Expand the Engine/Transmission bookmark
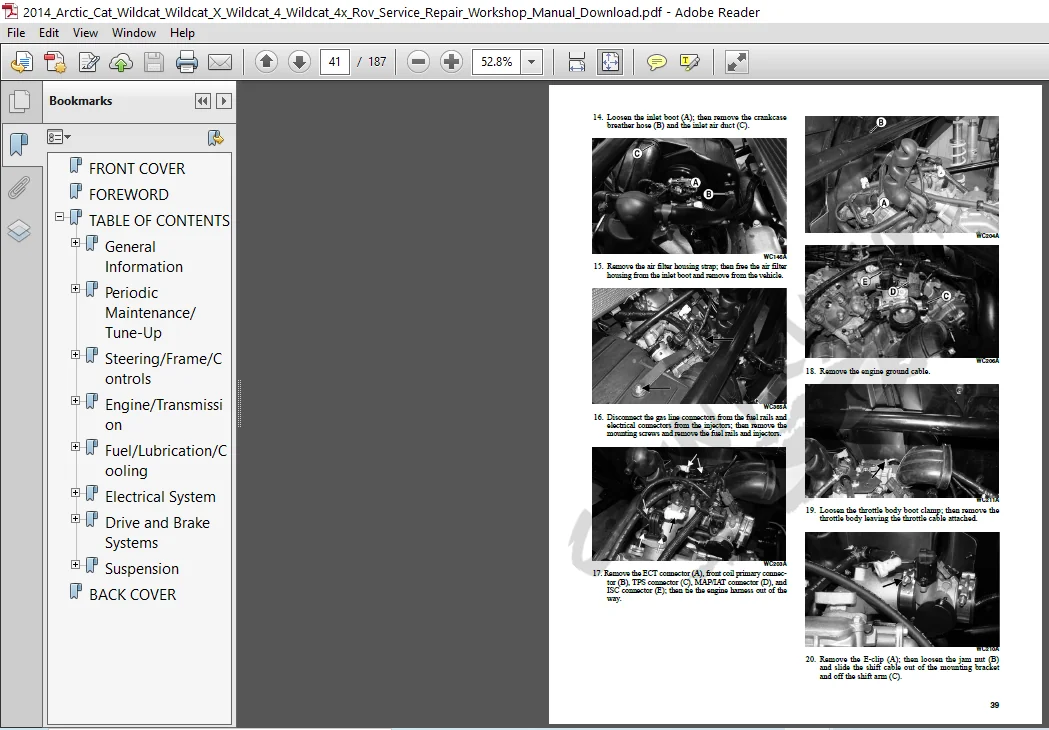Image resolution: width=1049 pixels, height=730 pixels. 76,401
